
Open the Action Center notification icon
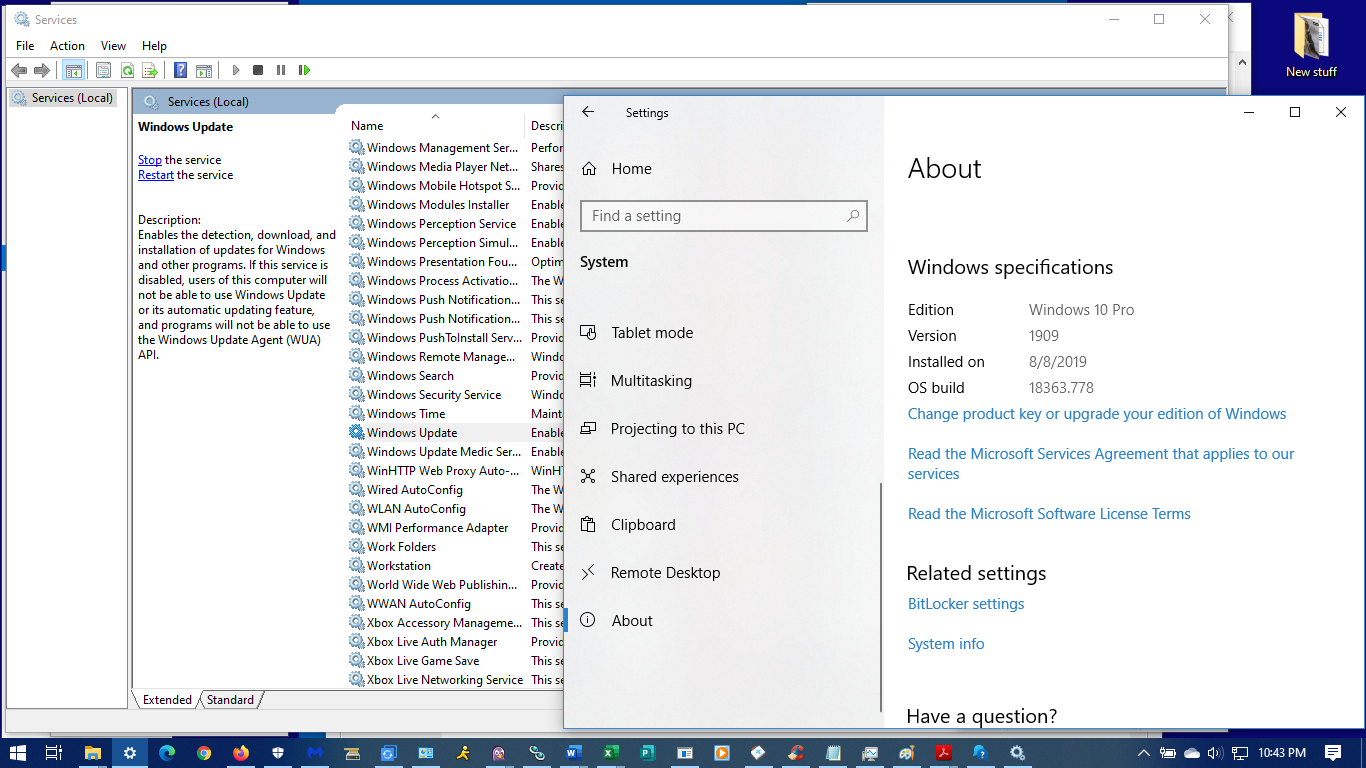point(1333,753)
